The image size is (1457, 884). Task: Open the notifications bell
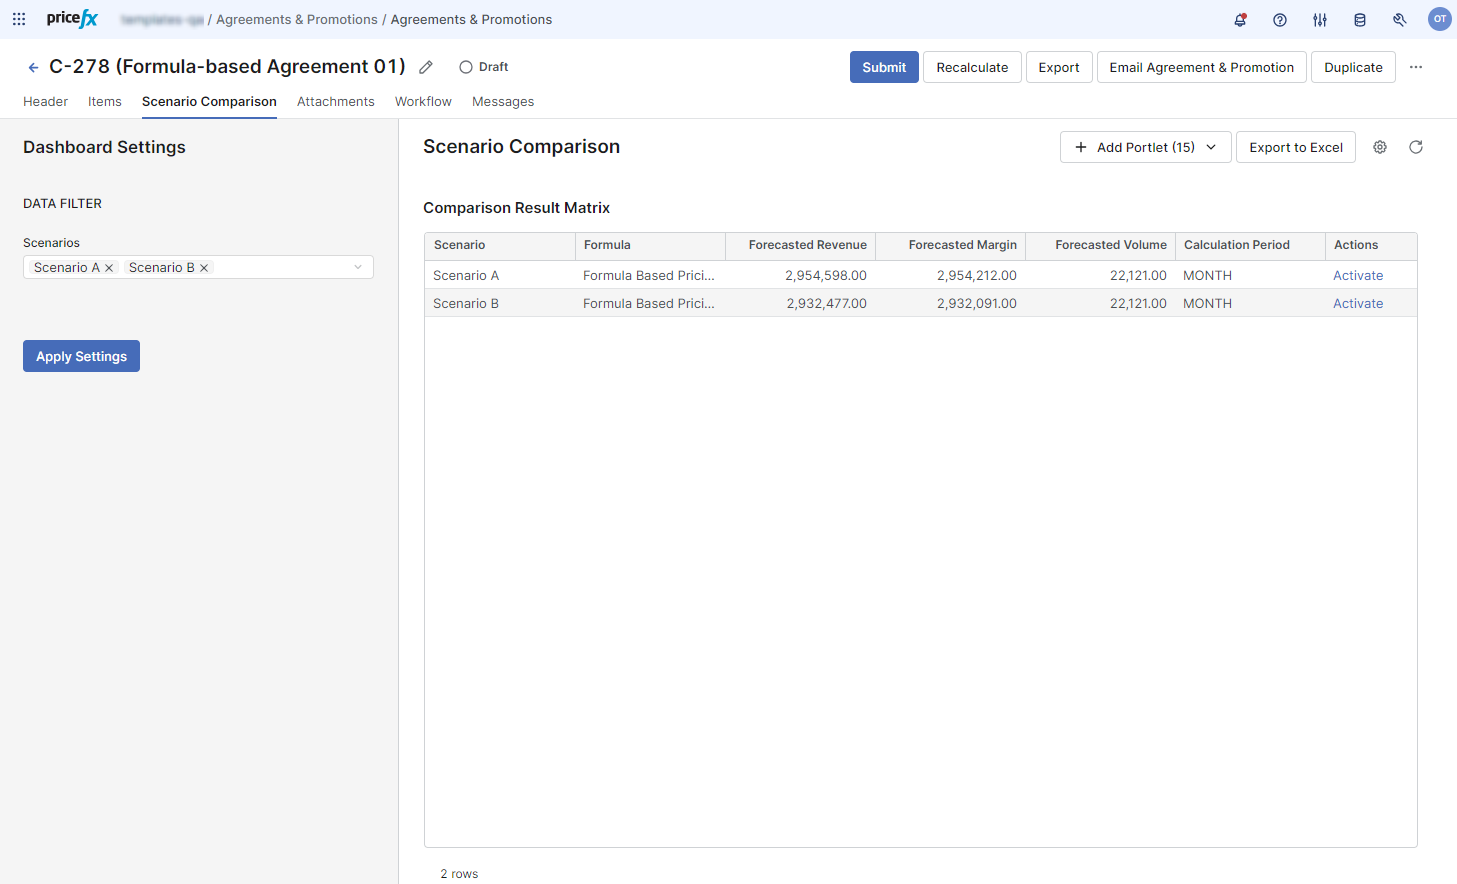[x=1240, y=20]
